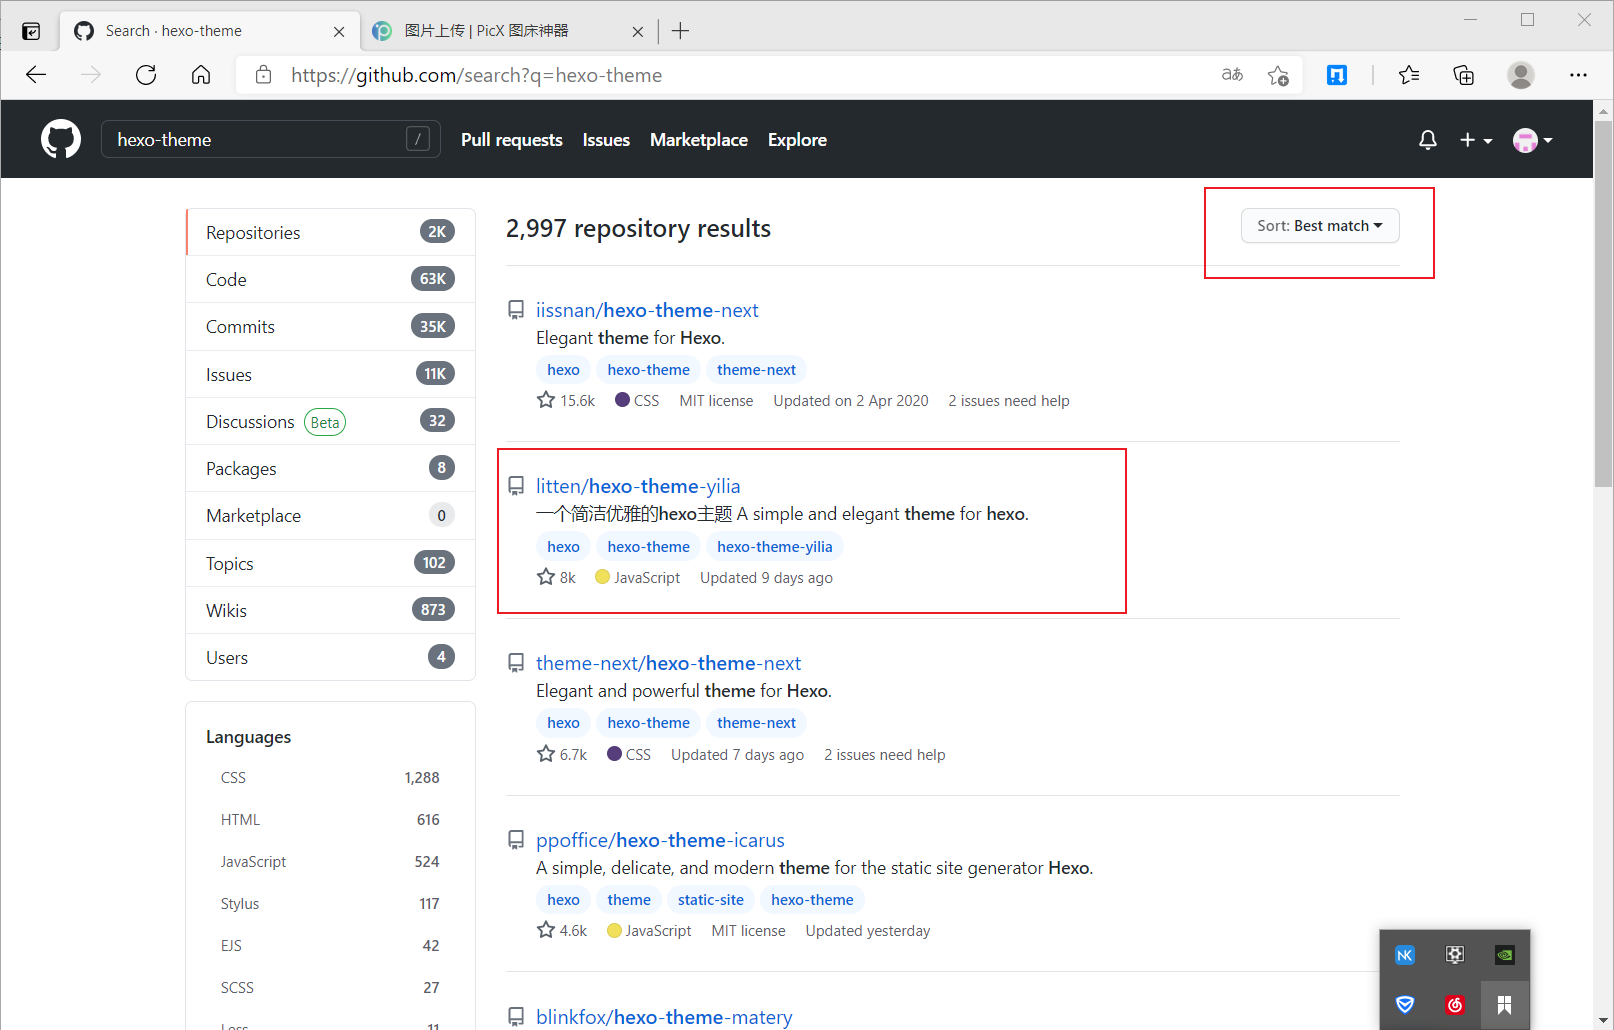Image resolution: width=1614 pixels, height=1030 pixels.
Task: Open ppoffice/hexo-theme-icarus repository
Action: tap(660, 840)
